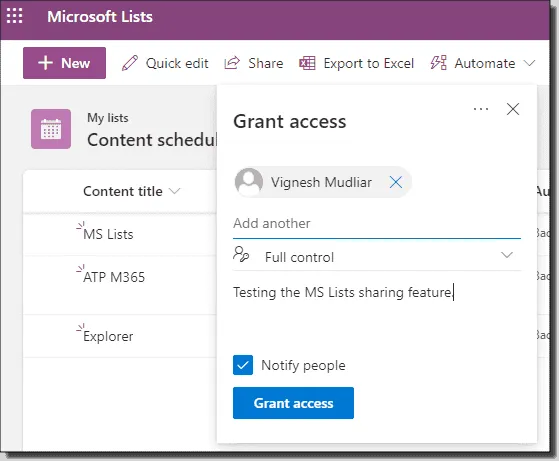Click Vignesh Mudliar avatar icon
Screen dimensions: 559x461
pyautogui.click(x=249, y=182)
